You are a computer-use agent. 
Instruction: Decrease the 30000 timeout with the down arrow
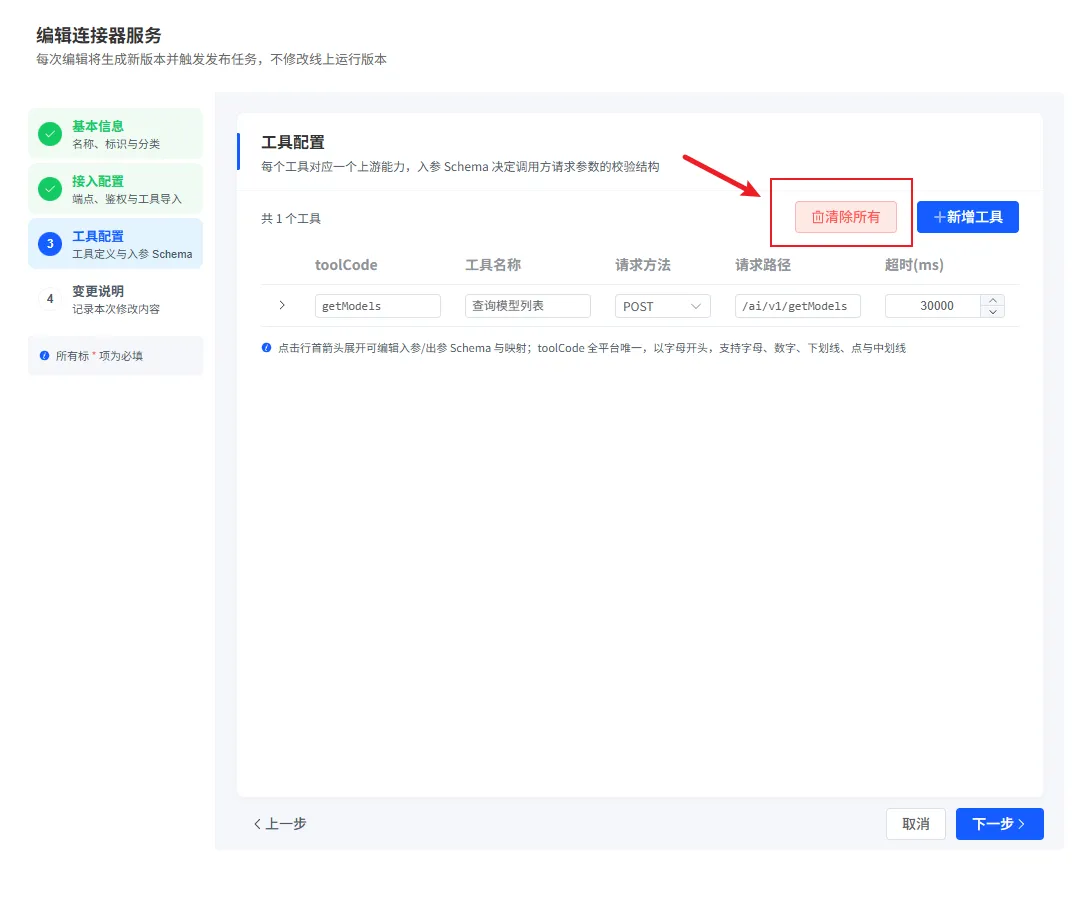(993, 311)
